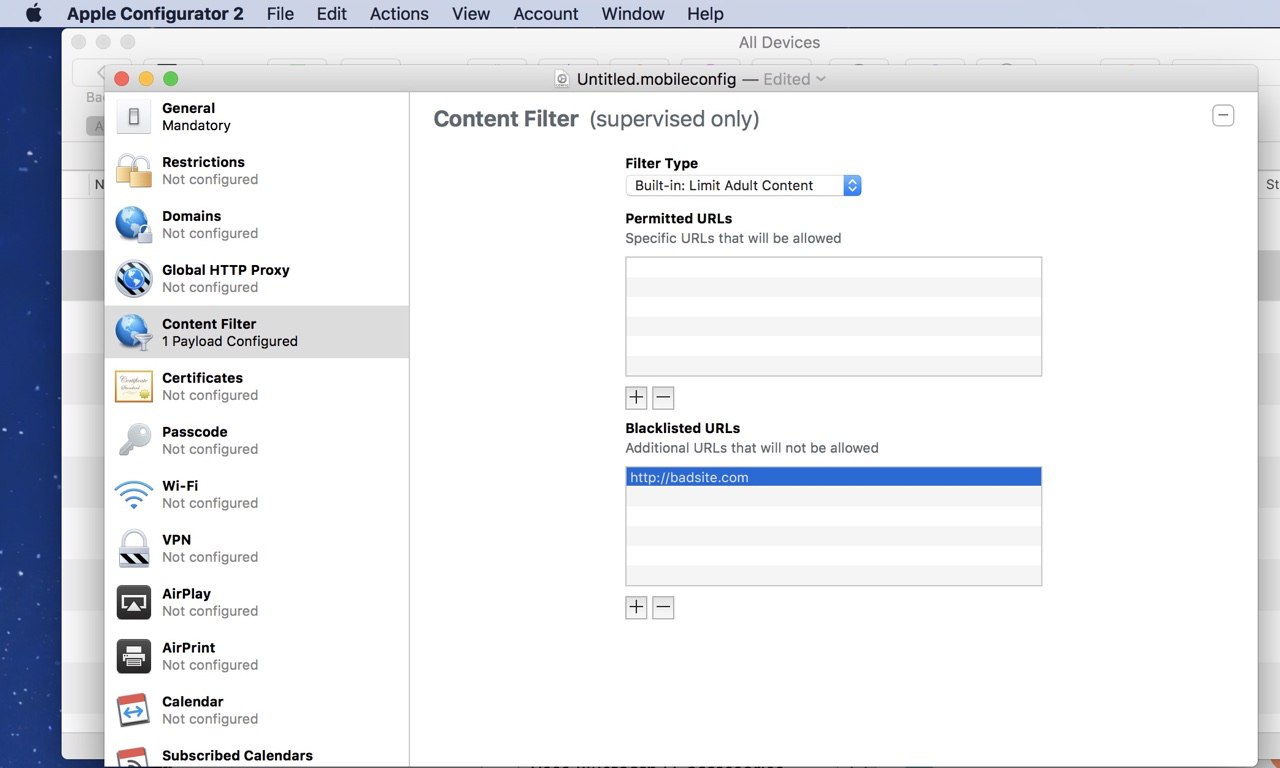Open the Domains globe icon

[x=133, y=224]
